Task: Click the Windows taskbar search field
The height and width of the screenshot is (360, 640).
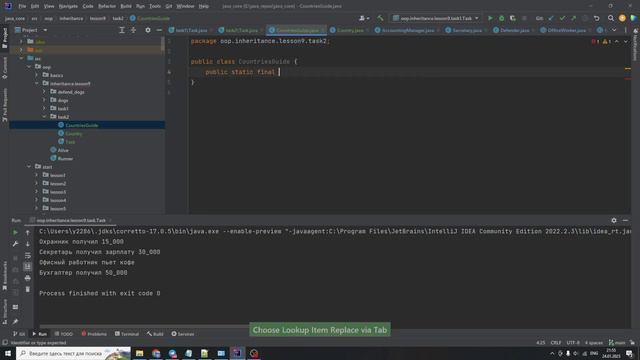Action: (x=73, y=353)
